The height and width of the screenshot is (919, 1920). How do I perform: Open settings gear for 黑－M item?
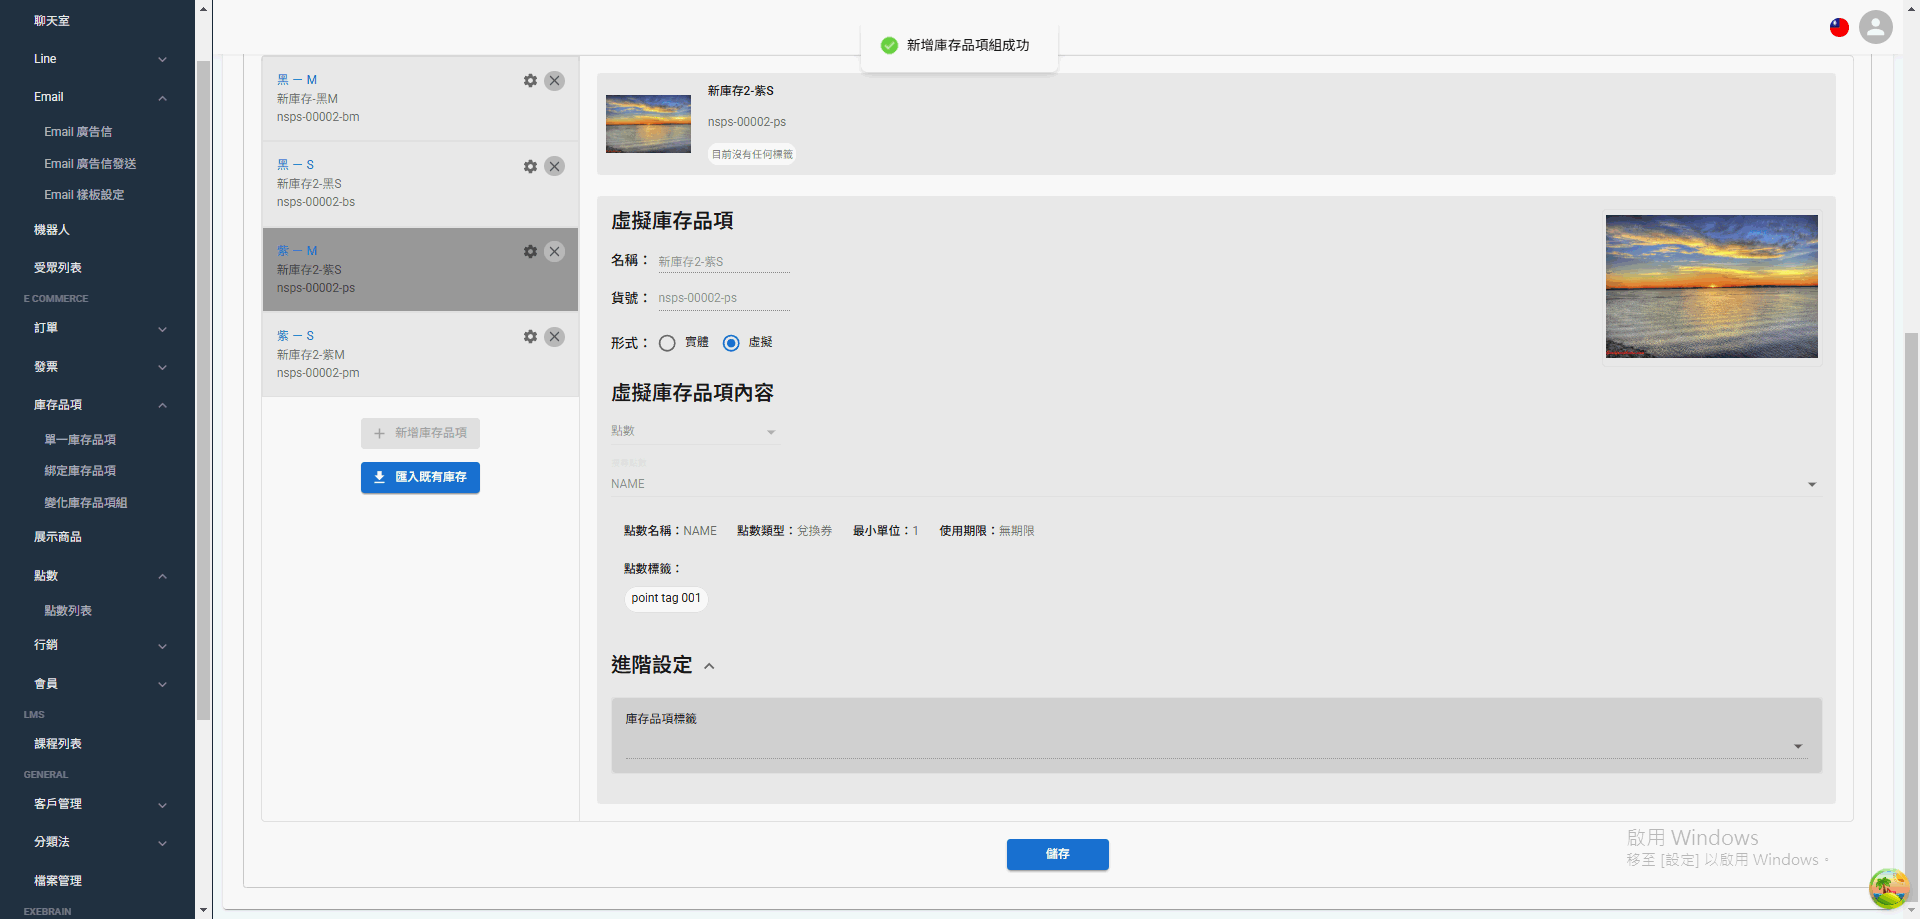530,81
